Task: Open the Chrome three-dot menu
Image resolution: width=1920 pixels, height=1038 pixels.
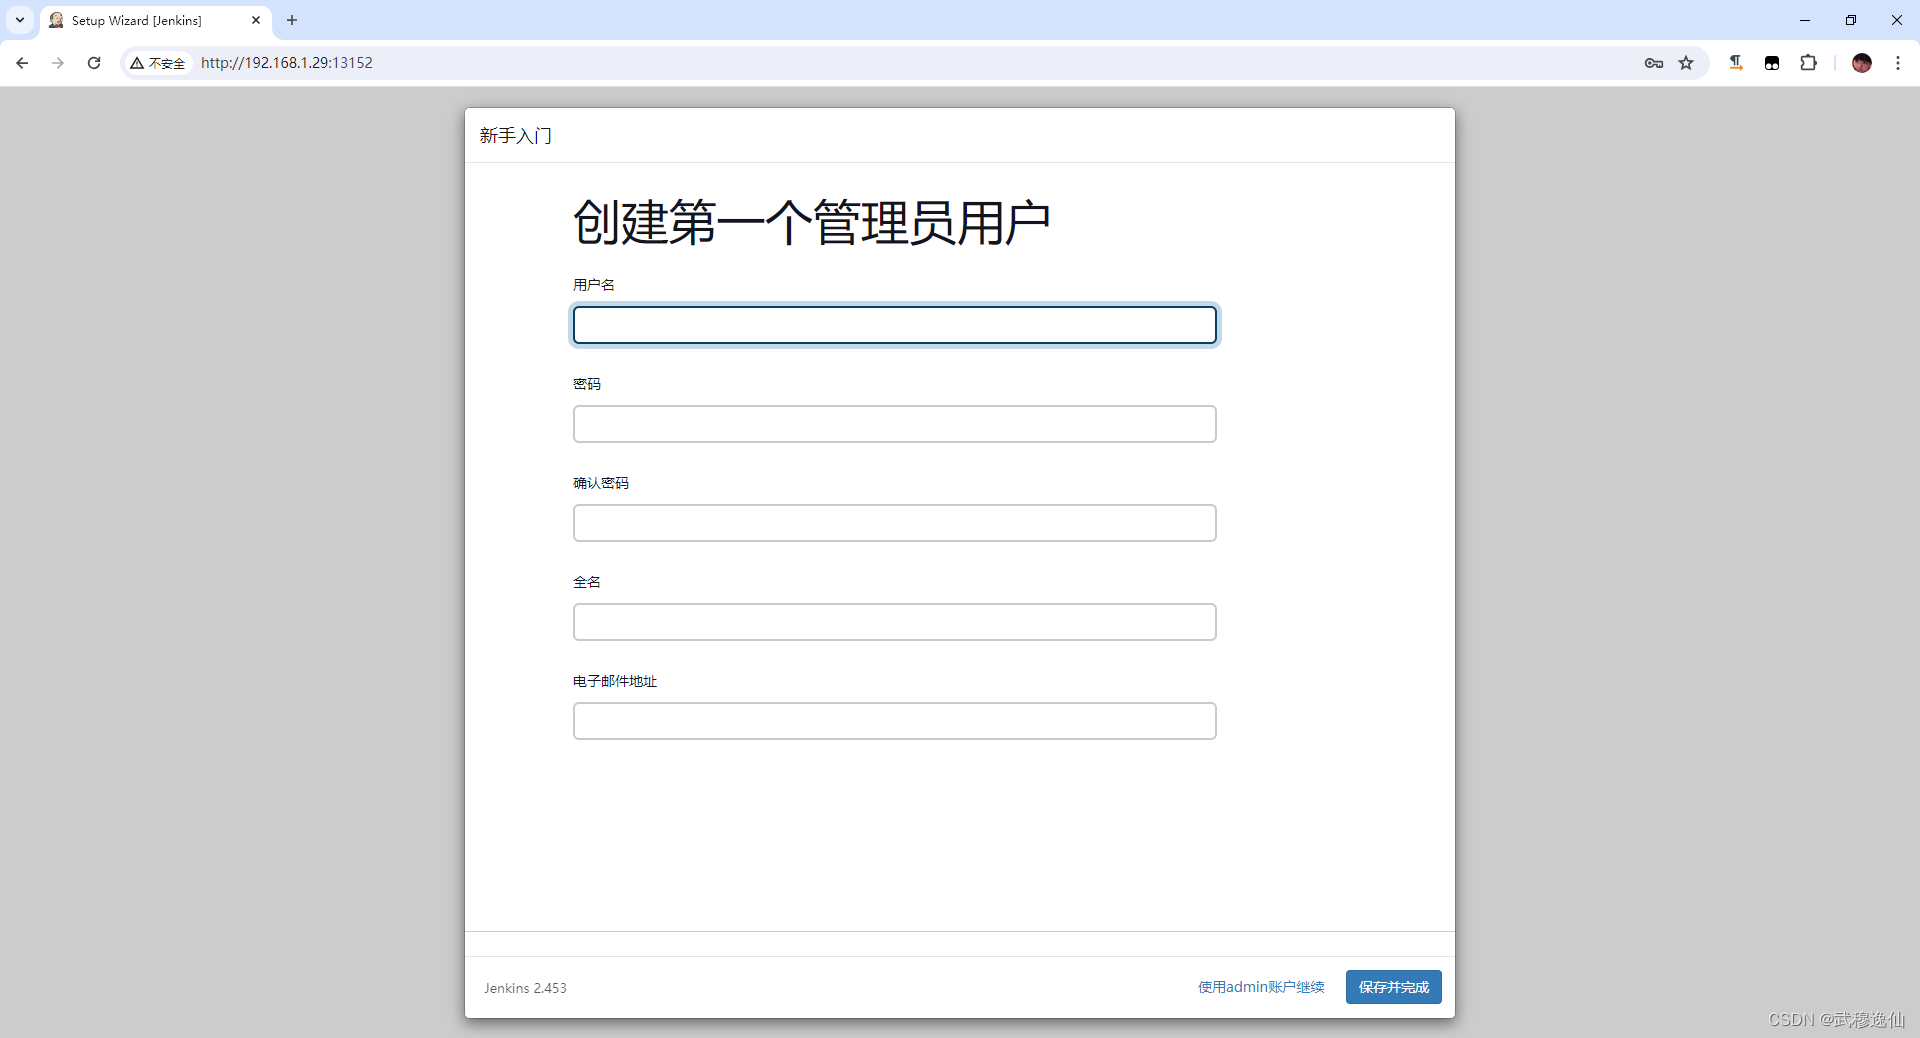Action: coord(1897,63)
